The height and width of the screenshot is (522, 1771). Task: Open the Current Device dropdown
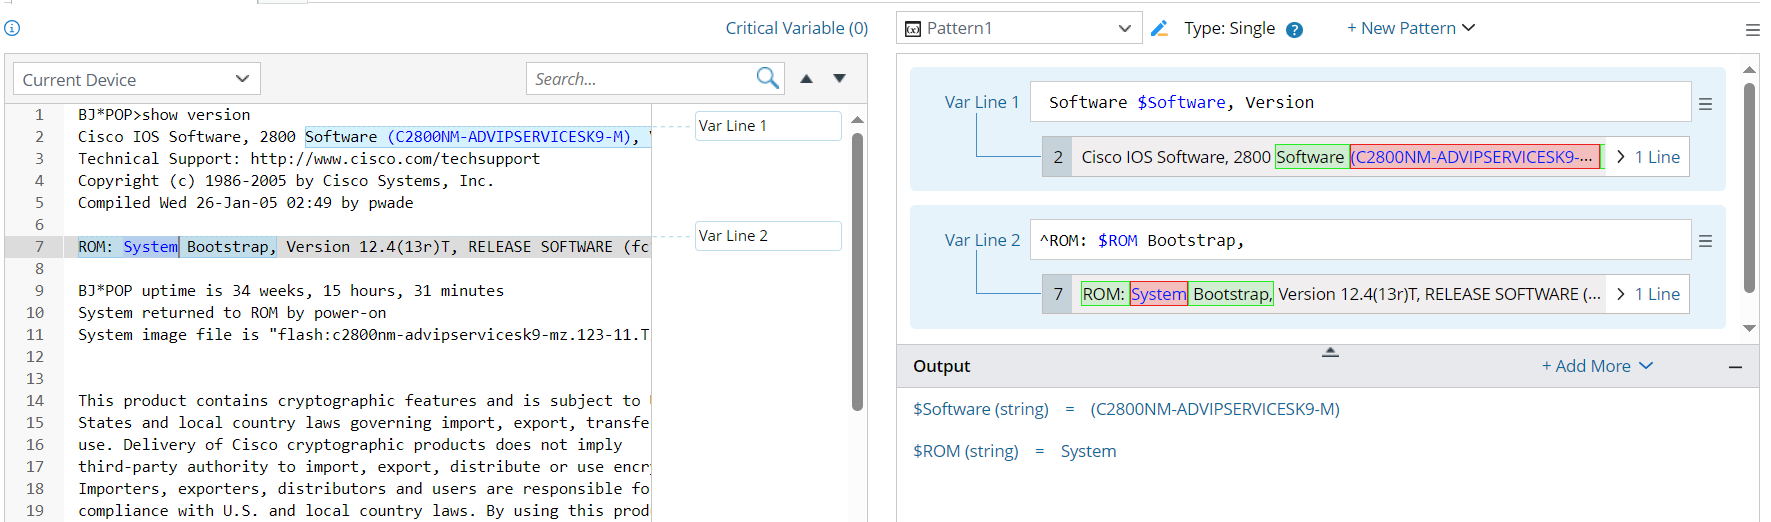pos(137,79)
